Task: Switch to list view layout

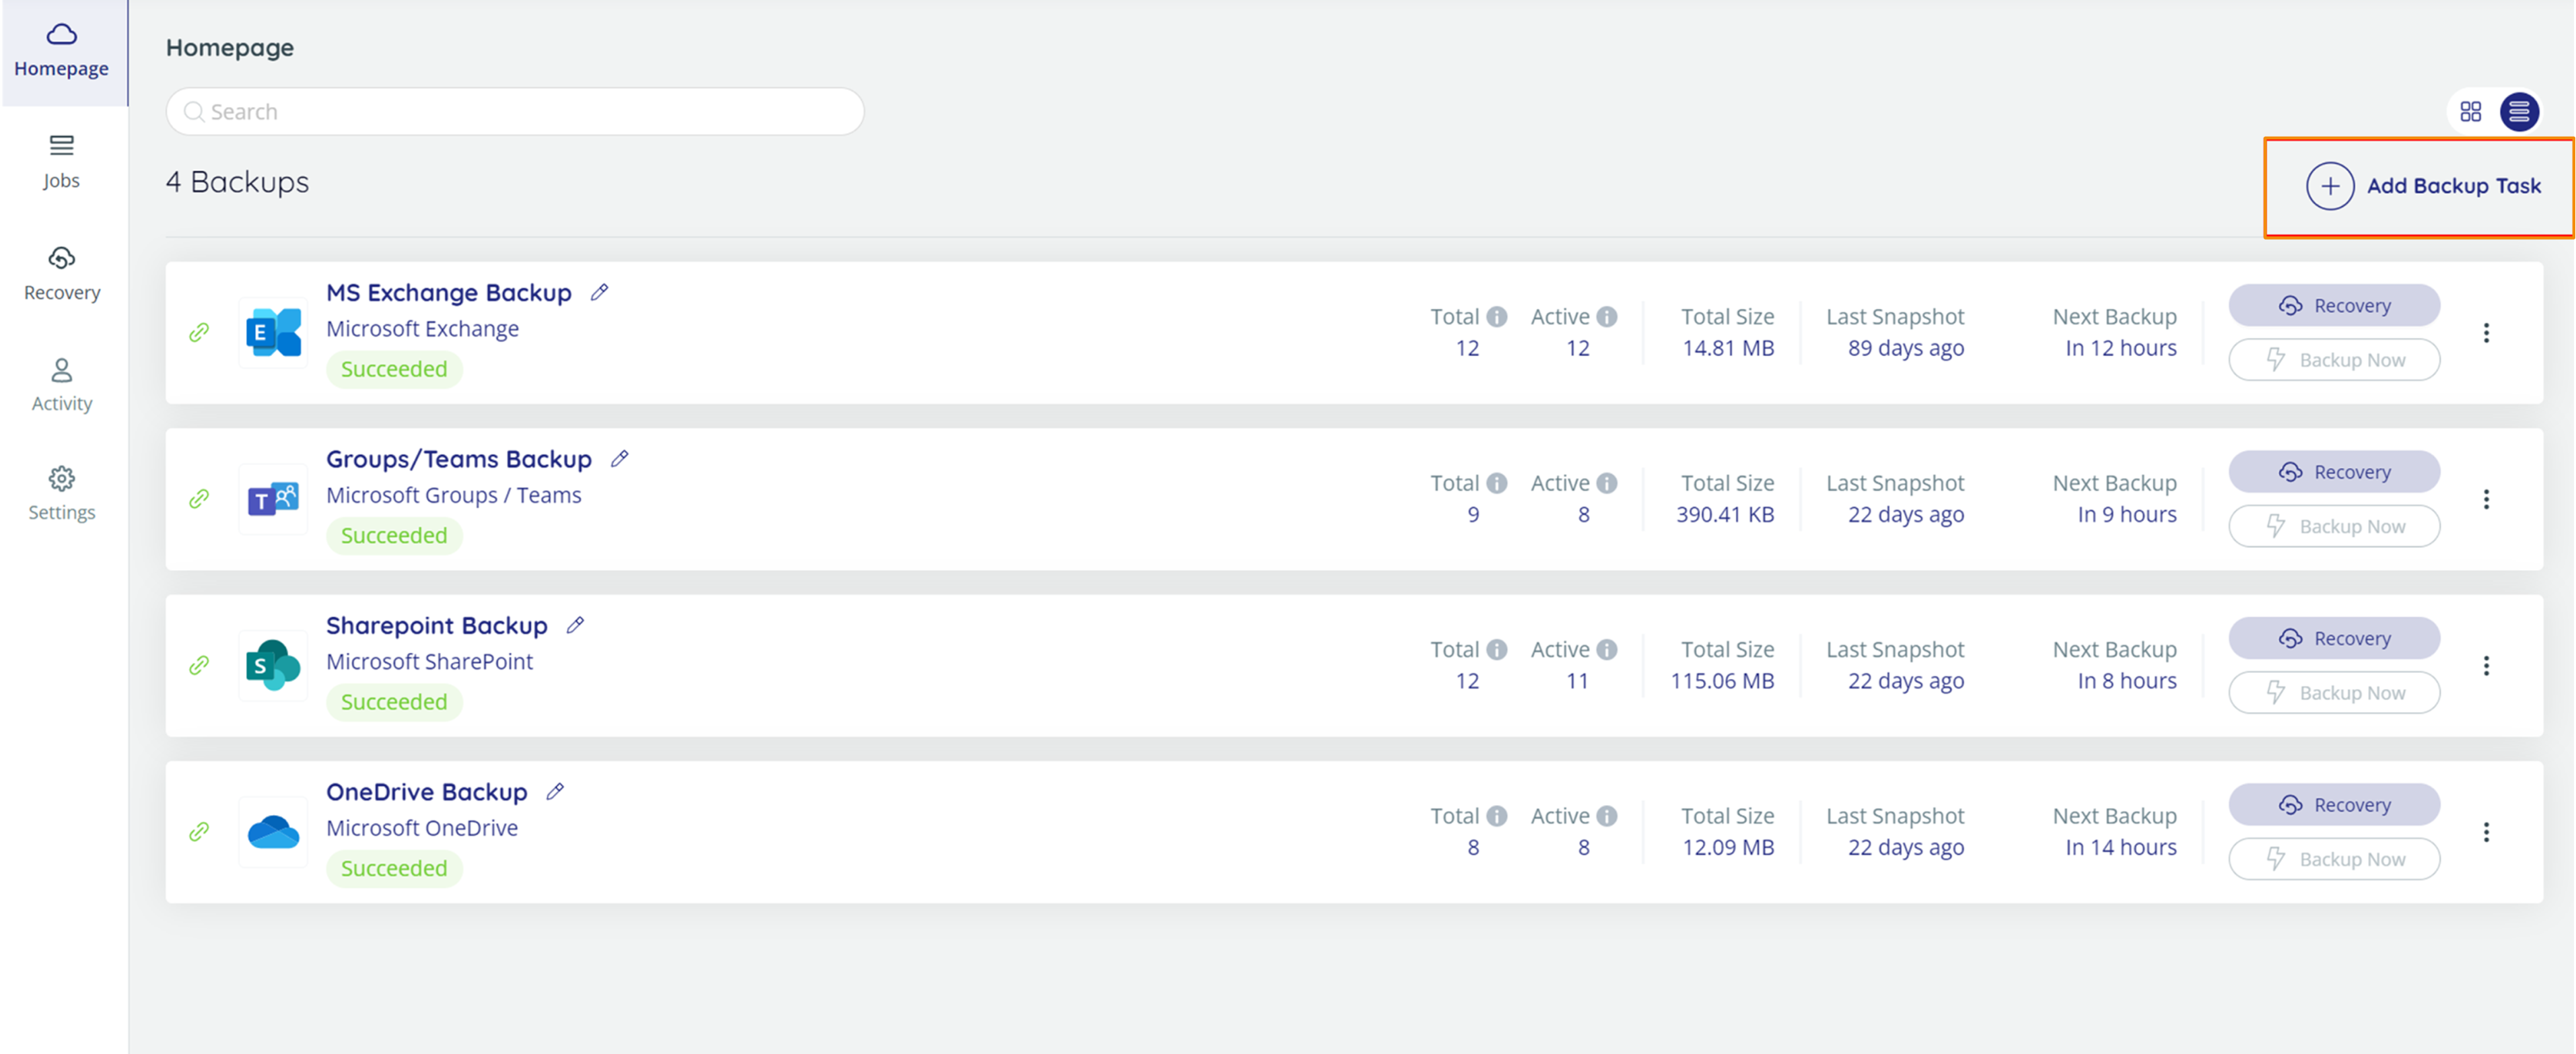Action: tap(2519, 111)
